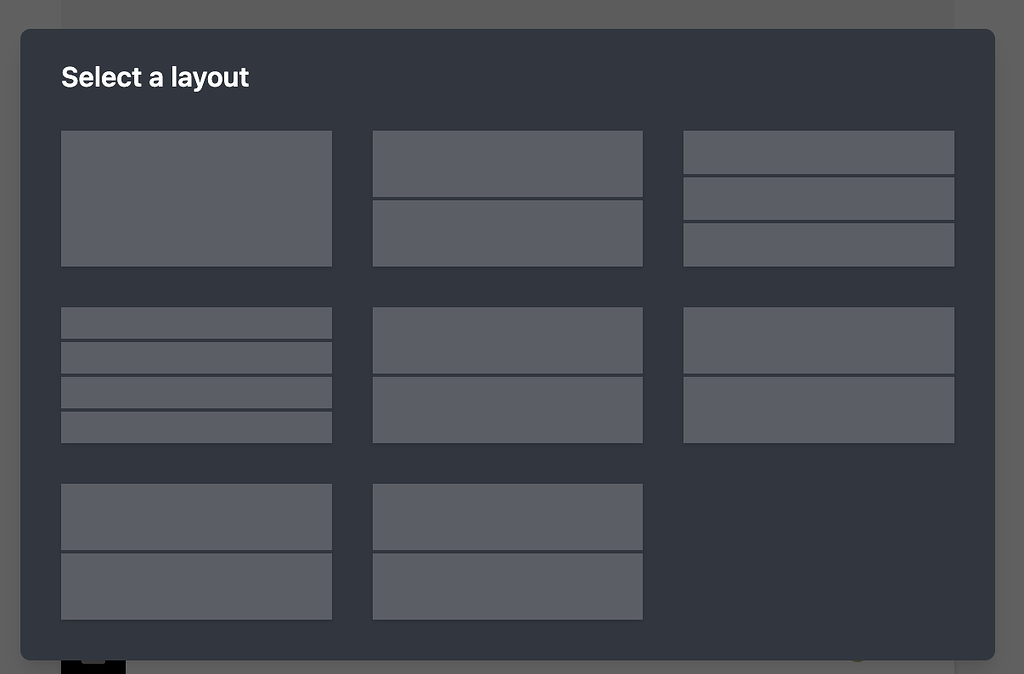Click the second row of the four-row layout
This screenshot has height=674, width=1024.
pyautogui.click(x=196, y=357)
